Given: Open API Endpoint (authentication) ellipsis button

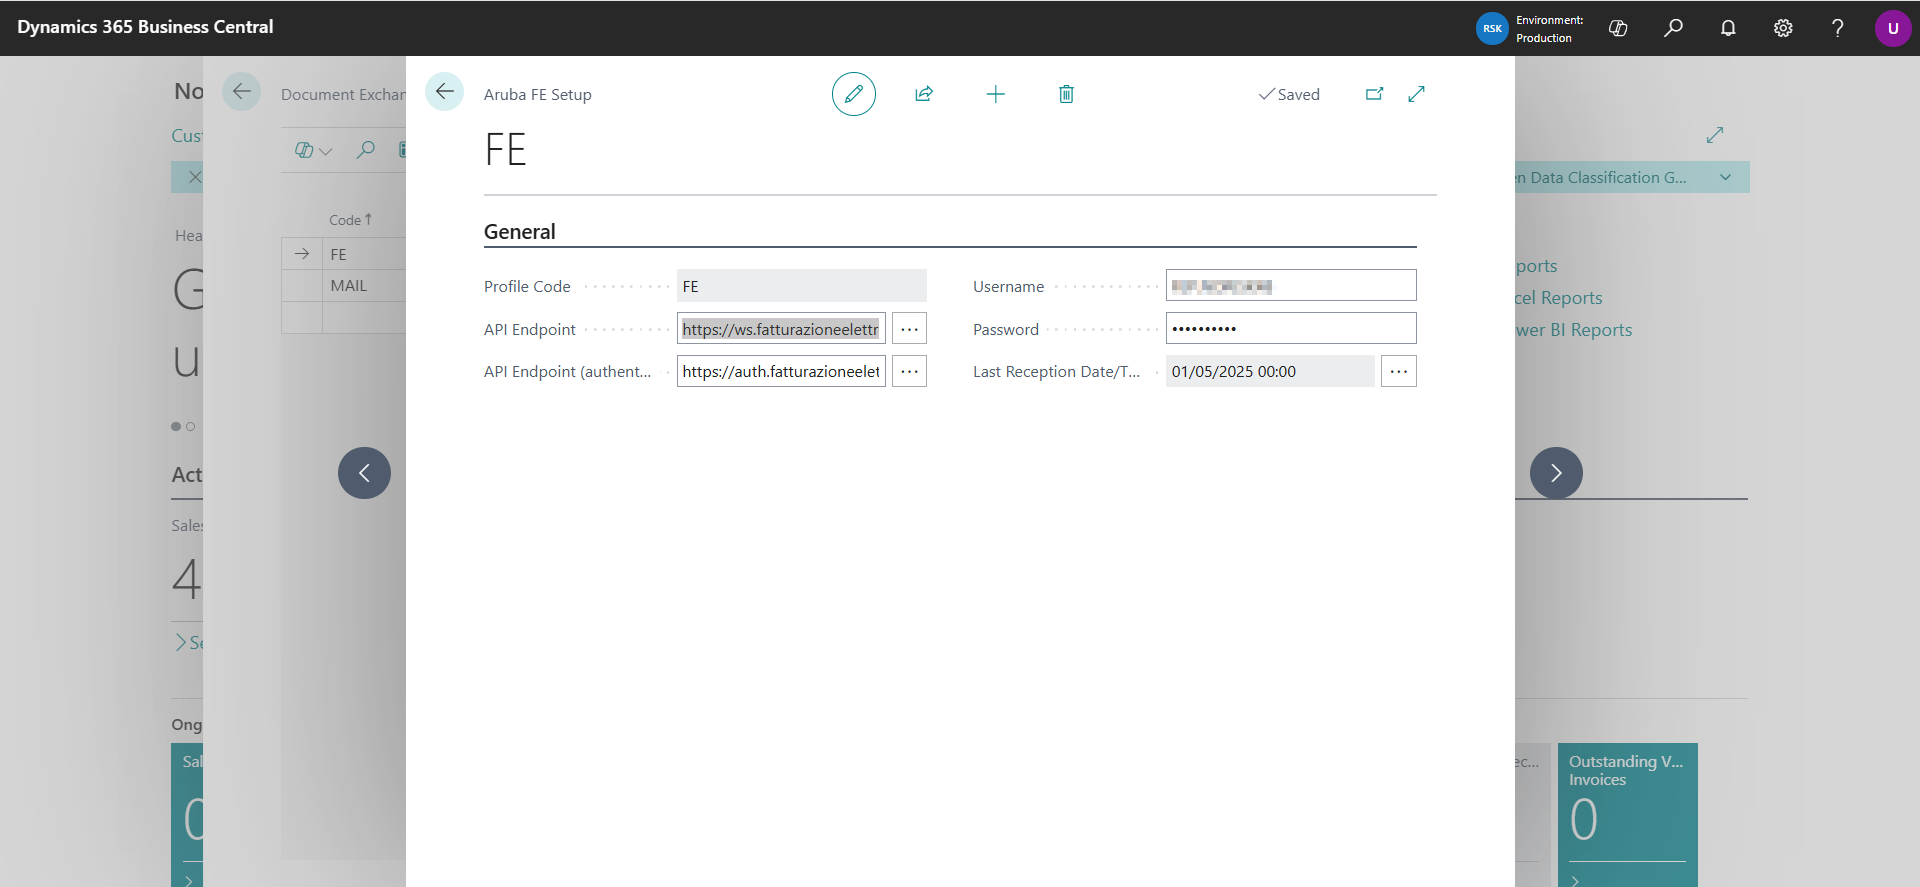Looking at the screenshot, I should pyautogui.click(x=909, y=371).
